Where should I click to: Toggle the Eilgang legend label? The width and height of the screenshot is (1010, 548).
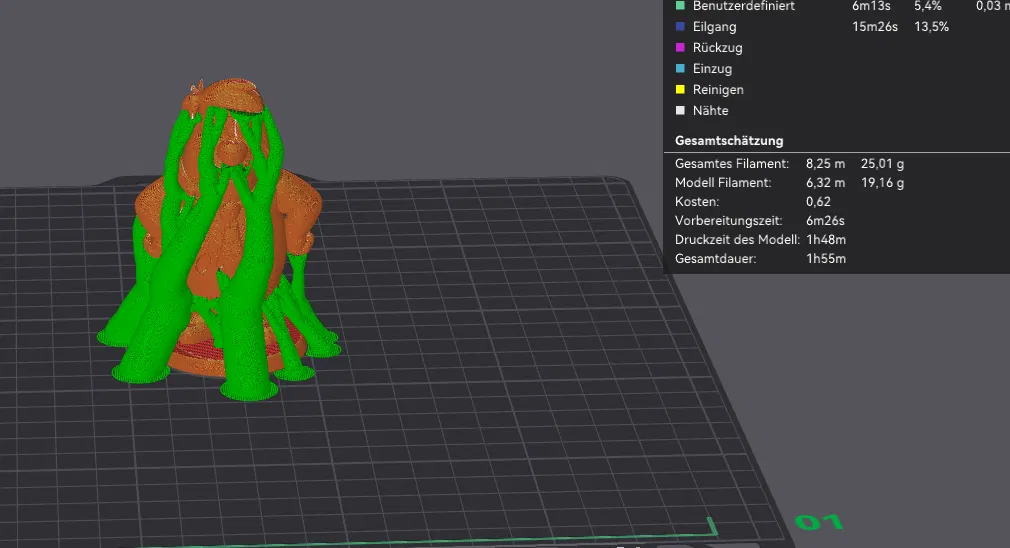click(x=714, y=27)
